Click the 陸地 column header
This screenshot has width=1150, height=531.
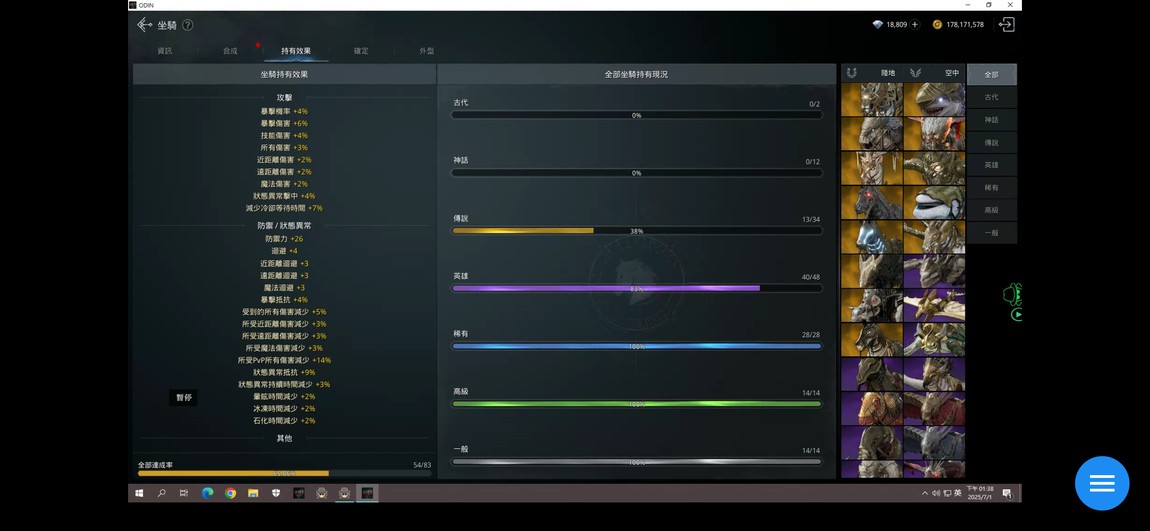click(888, 73)
